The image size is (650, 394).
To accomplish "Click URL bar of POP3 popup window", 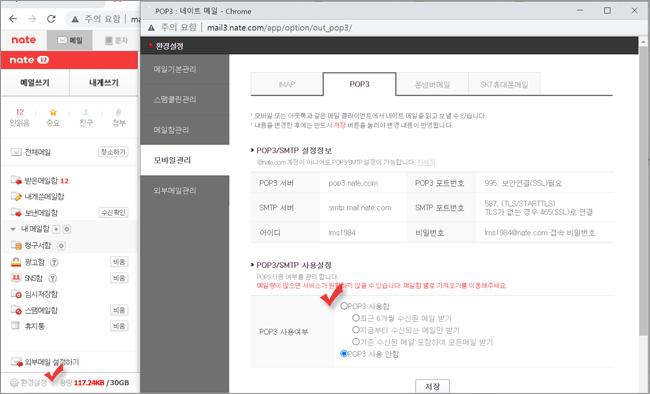I will coord(279,28).
